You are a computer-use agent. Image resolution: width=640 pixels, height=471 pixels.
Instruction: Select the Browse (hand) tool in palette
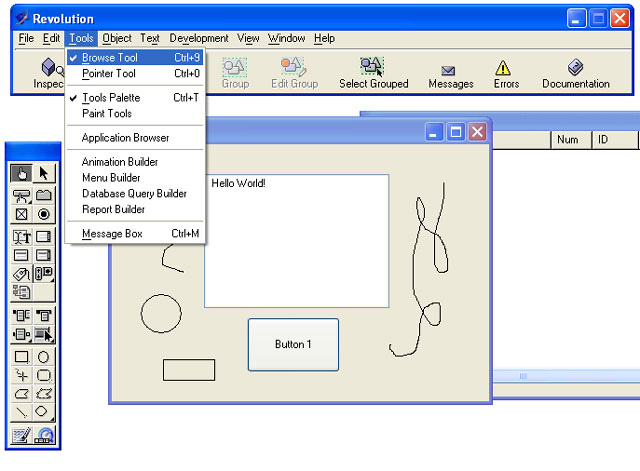click(21, 173)
